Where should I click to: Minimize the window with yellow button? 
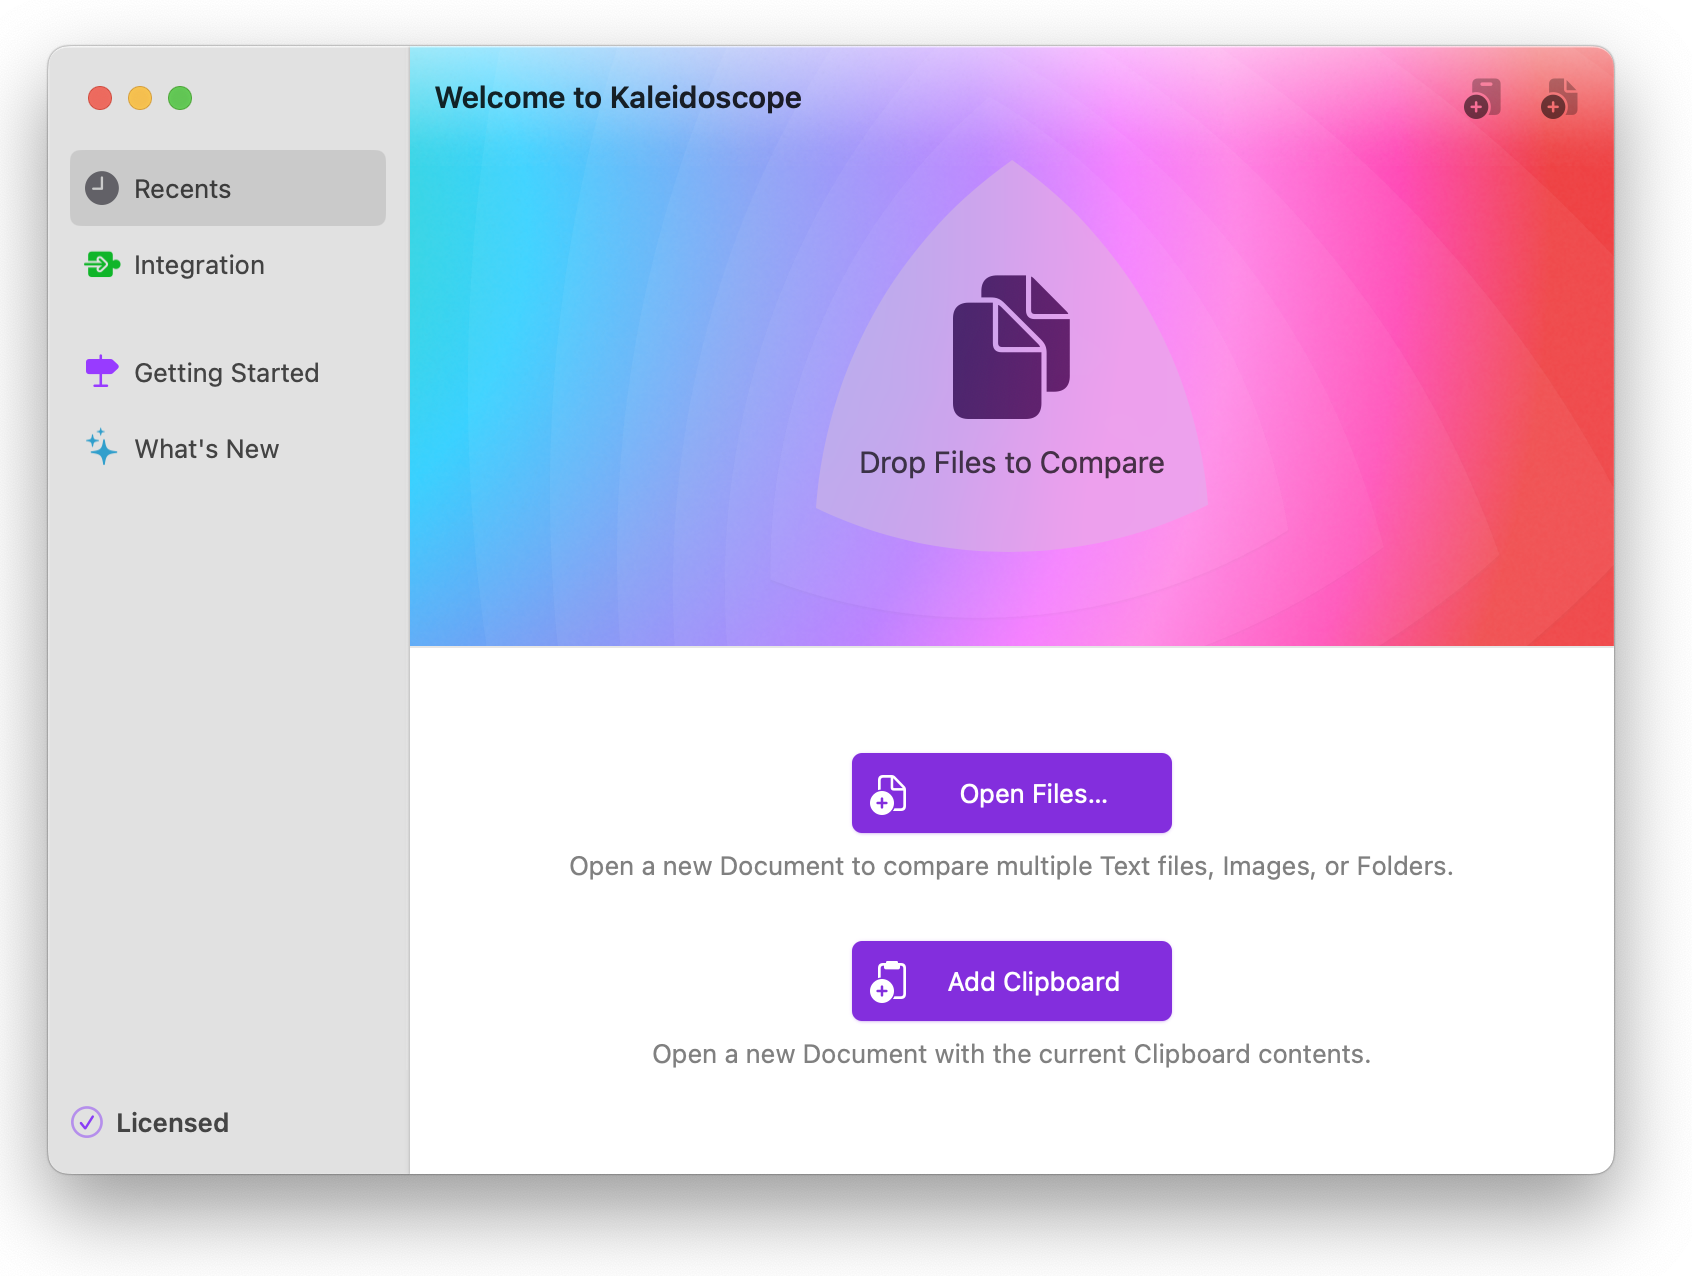point(140,98)
